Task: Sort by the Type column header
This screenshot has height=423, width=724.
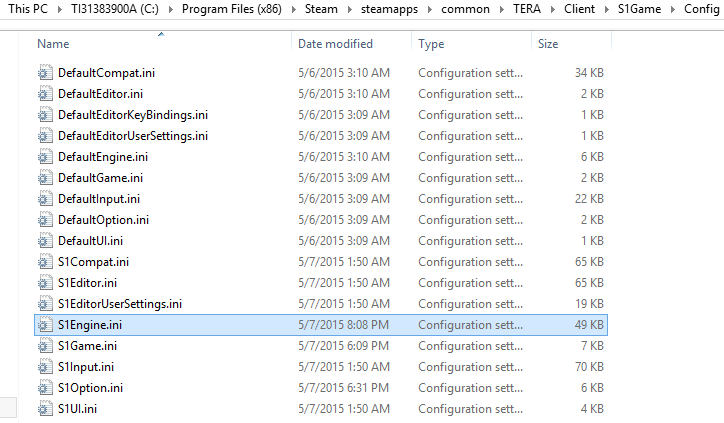Action: pyautogui.click(x=431, y=44)
